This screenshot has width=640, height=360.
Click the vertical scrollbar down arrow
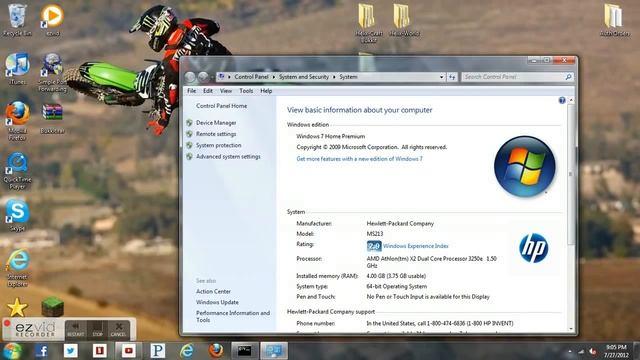[571, 329]
